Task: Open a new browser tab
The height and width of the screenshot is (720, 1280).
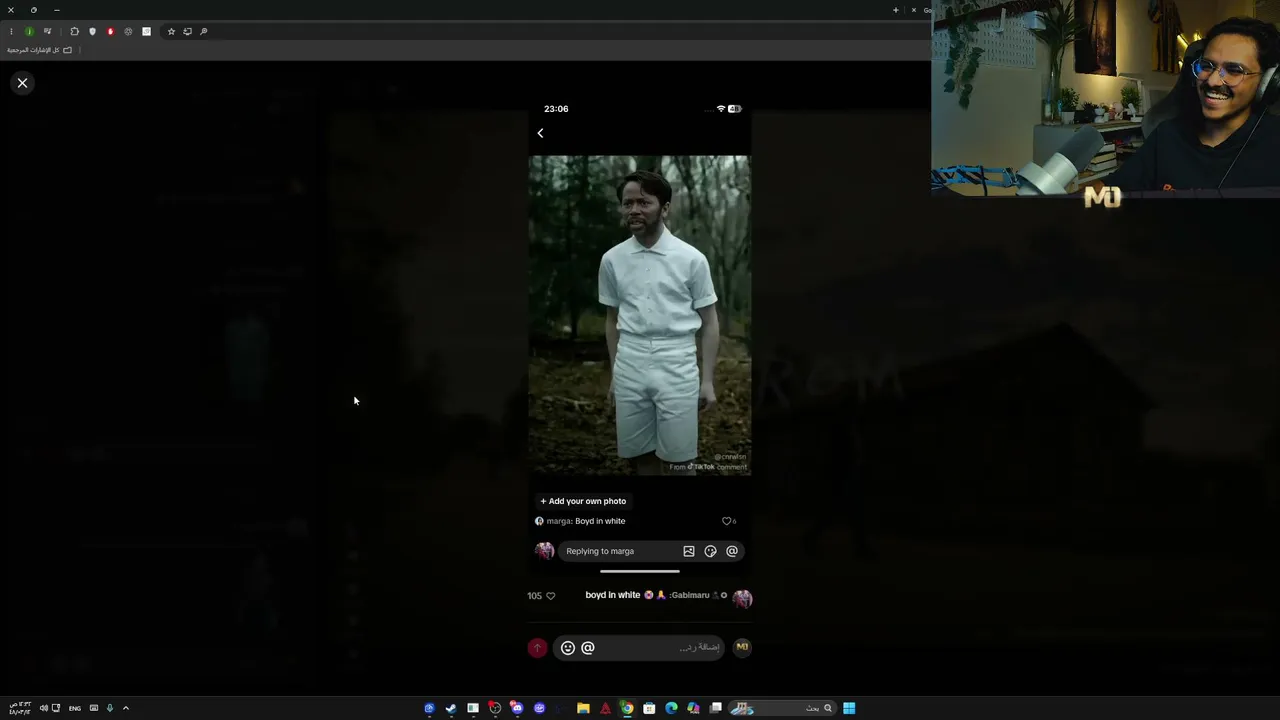Action: [895, 10]
